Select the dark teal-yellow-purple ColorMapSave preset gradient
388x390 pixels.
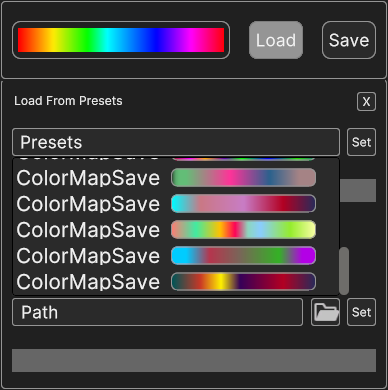[243, 282]
